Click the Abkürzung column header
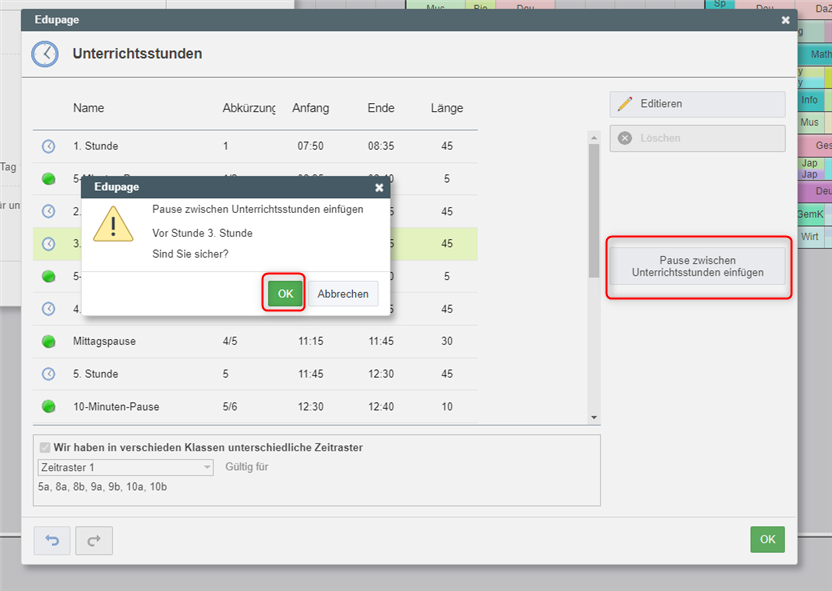Screen dimensions: 832x591 [x=249, y=108]
